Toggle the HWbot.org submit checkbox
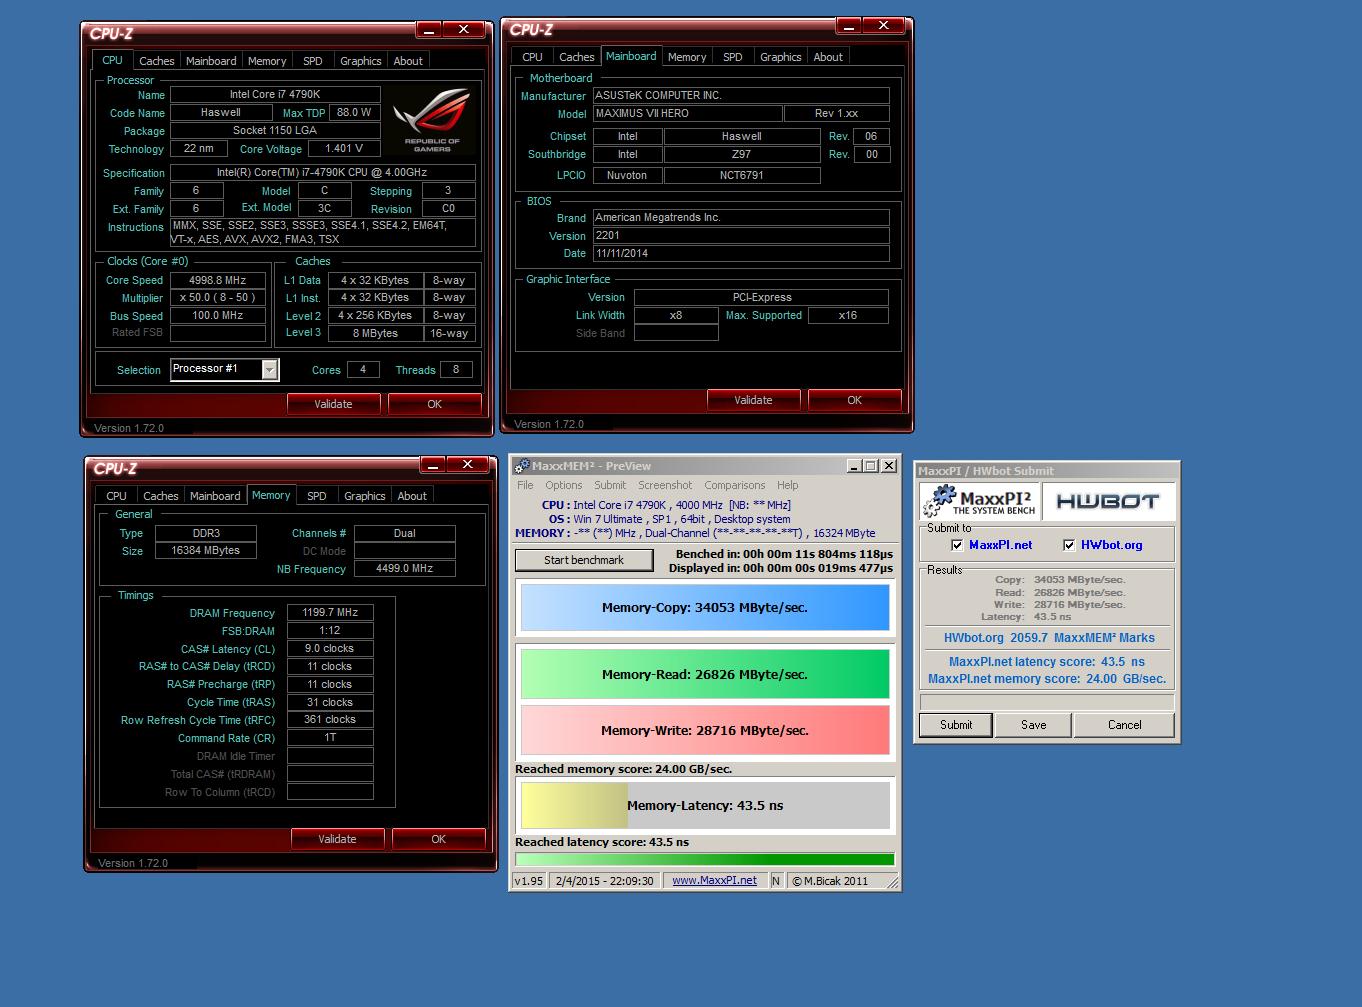 pyautogui.click(x=1069, y=545)
